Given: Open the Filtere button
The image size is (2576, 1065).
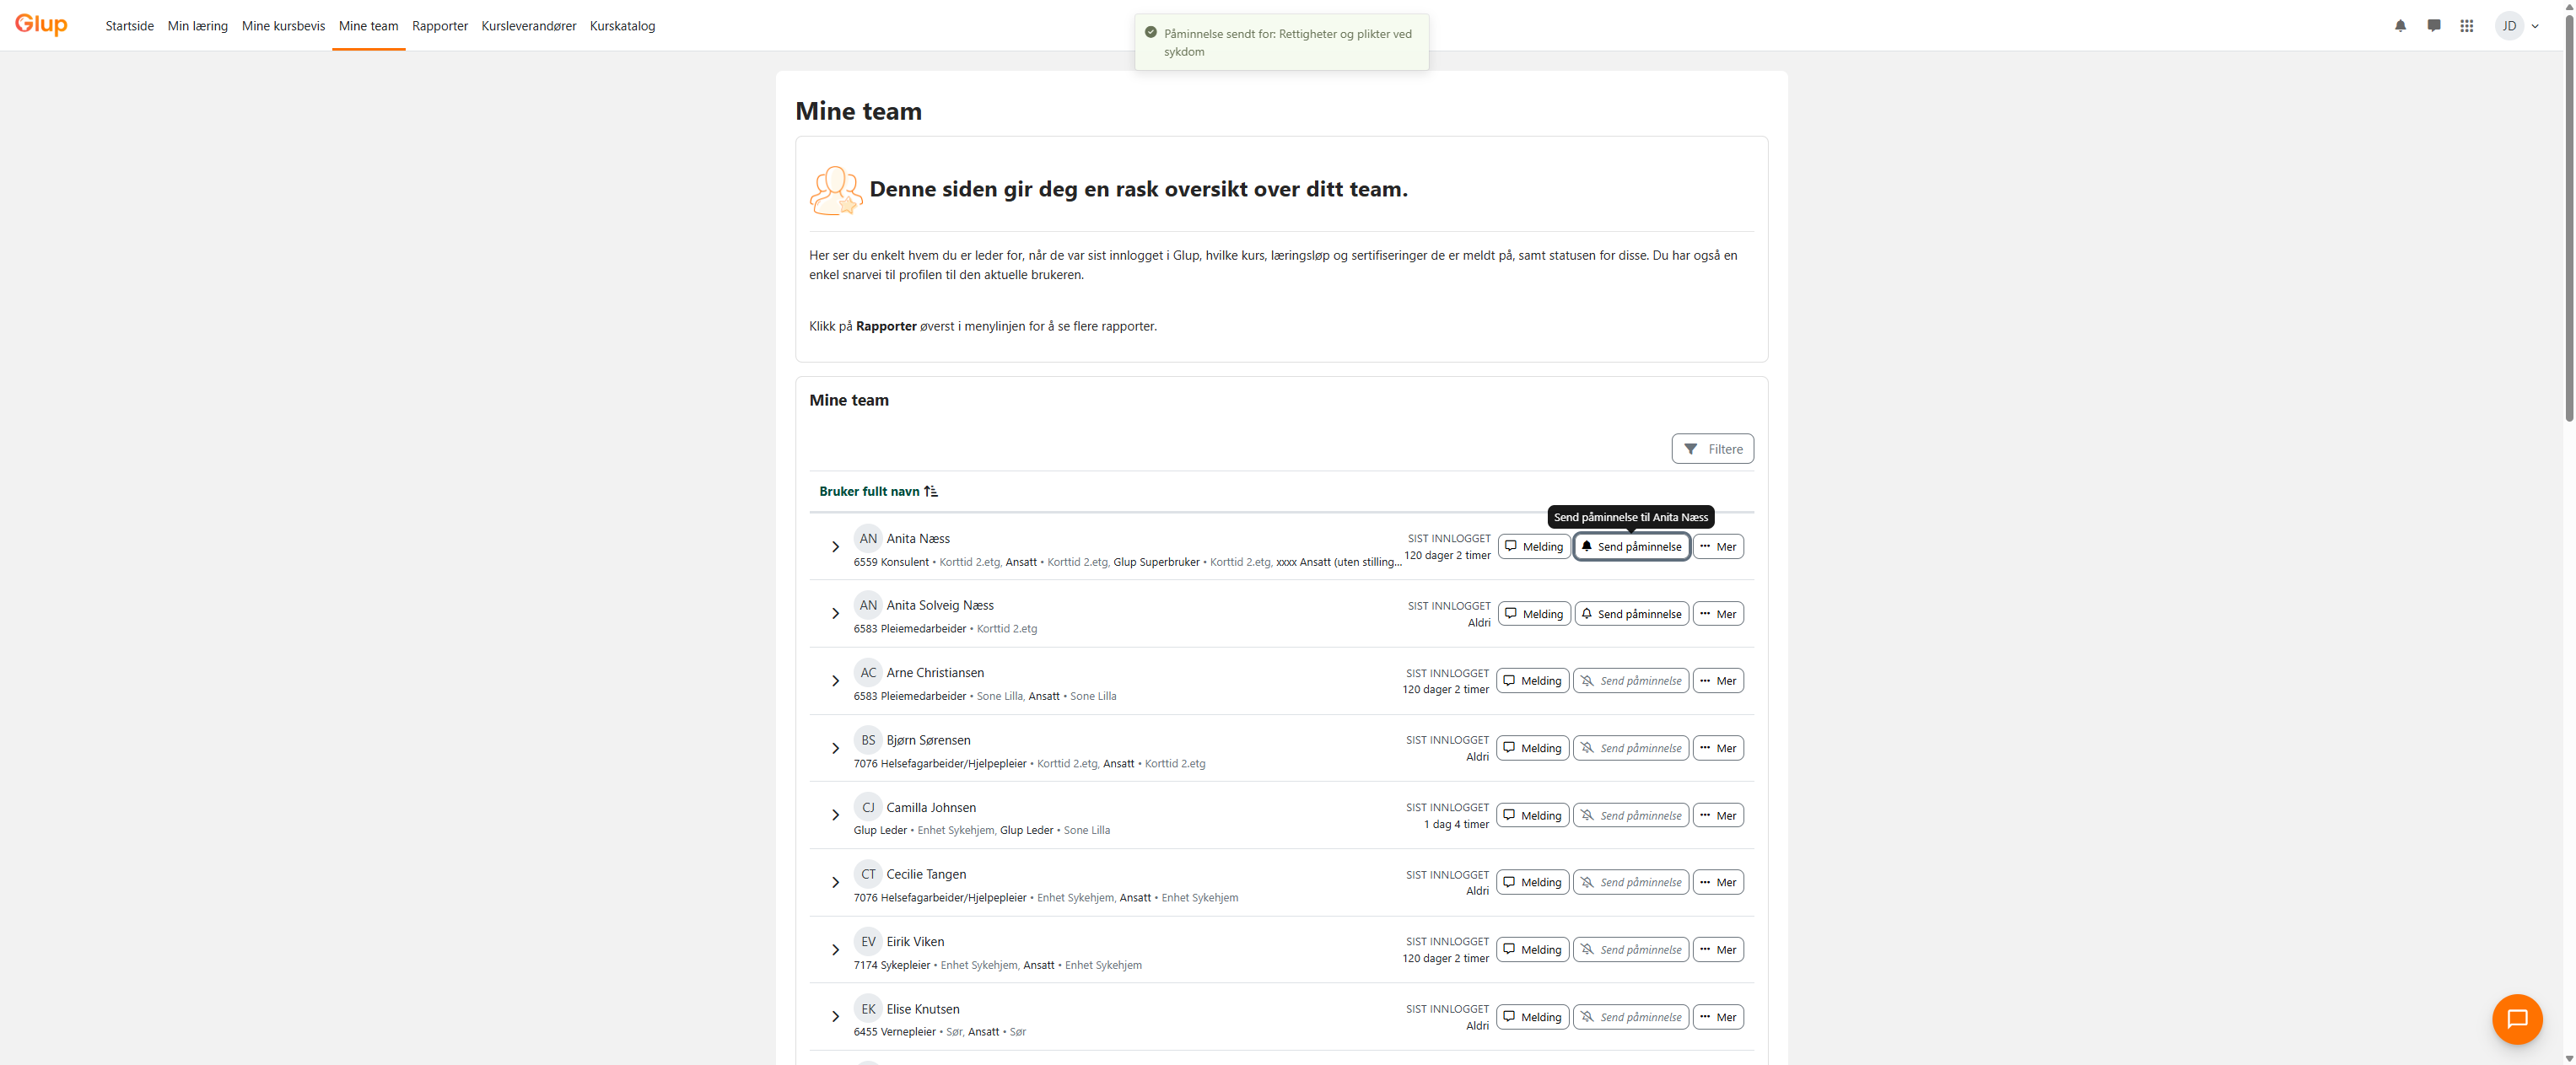Looking at the screenshot, I should click(1712, 449).
